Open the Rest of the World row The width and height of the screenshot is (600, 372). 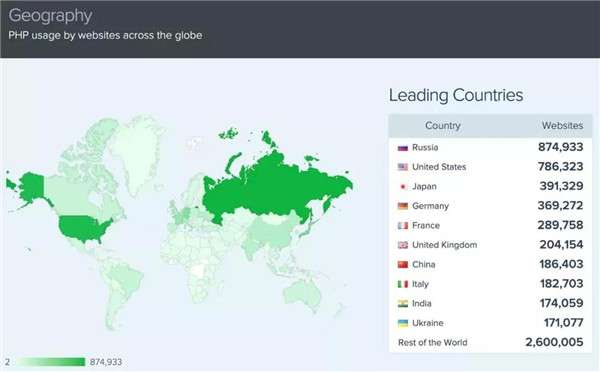coord(490,342)
